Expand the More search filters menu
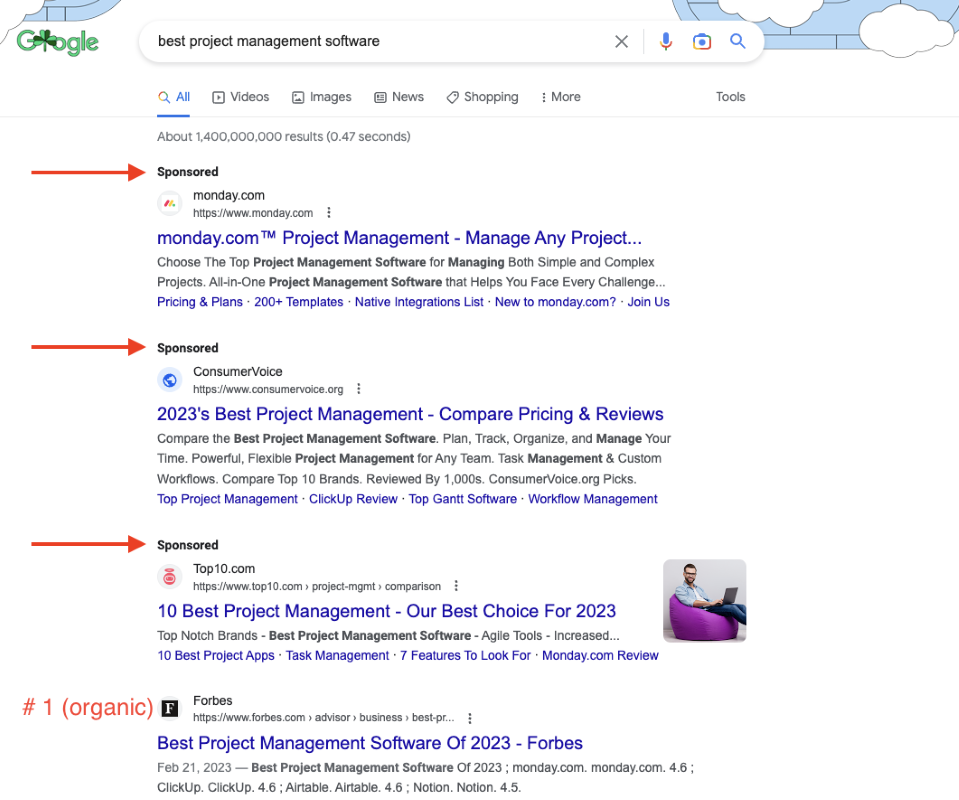This screenshot has width=959, height=800. 561,97
